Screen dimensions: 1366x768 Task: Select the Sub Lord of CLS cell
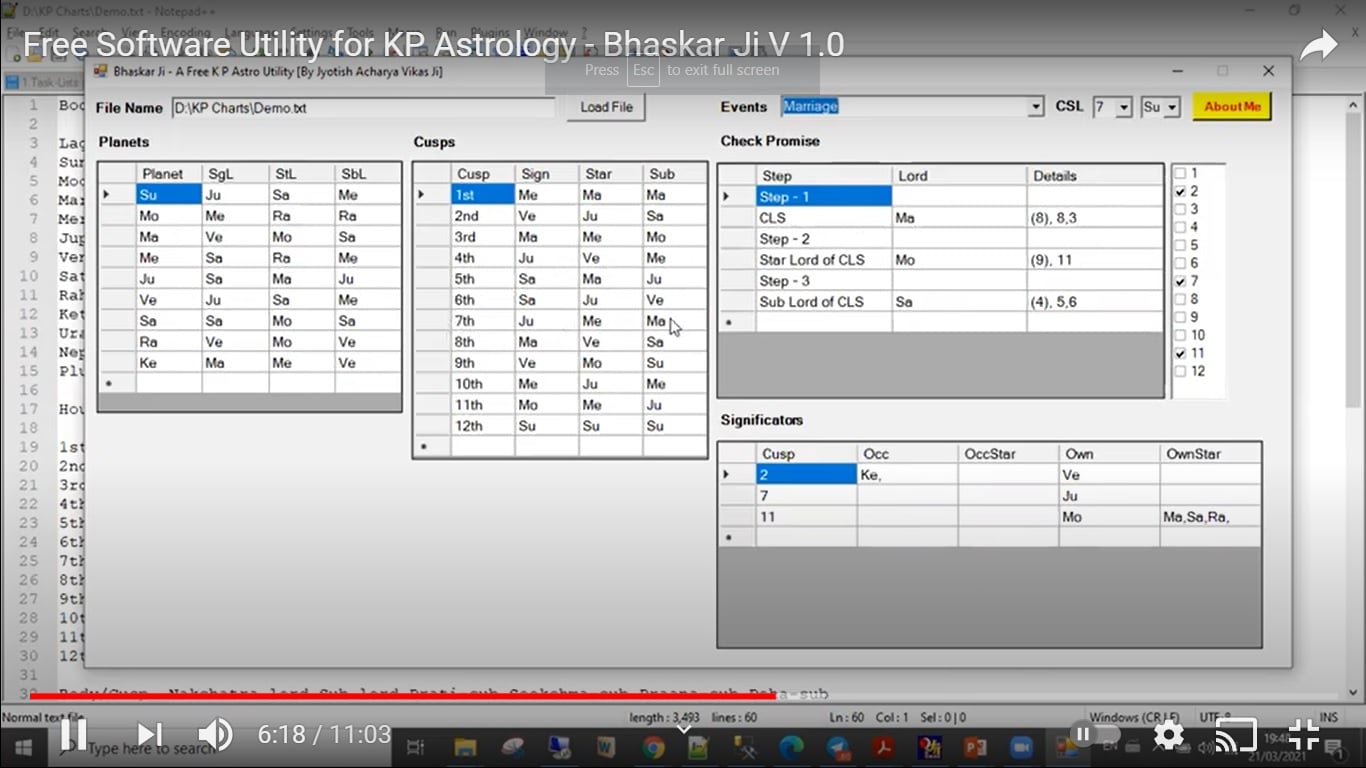click(824, 302)
